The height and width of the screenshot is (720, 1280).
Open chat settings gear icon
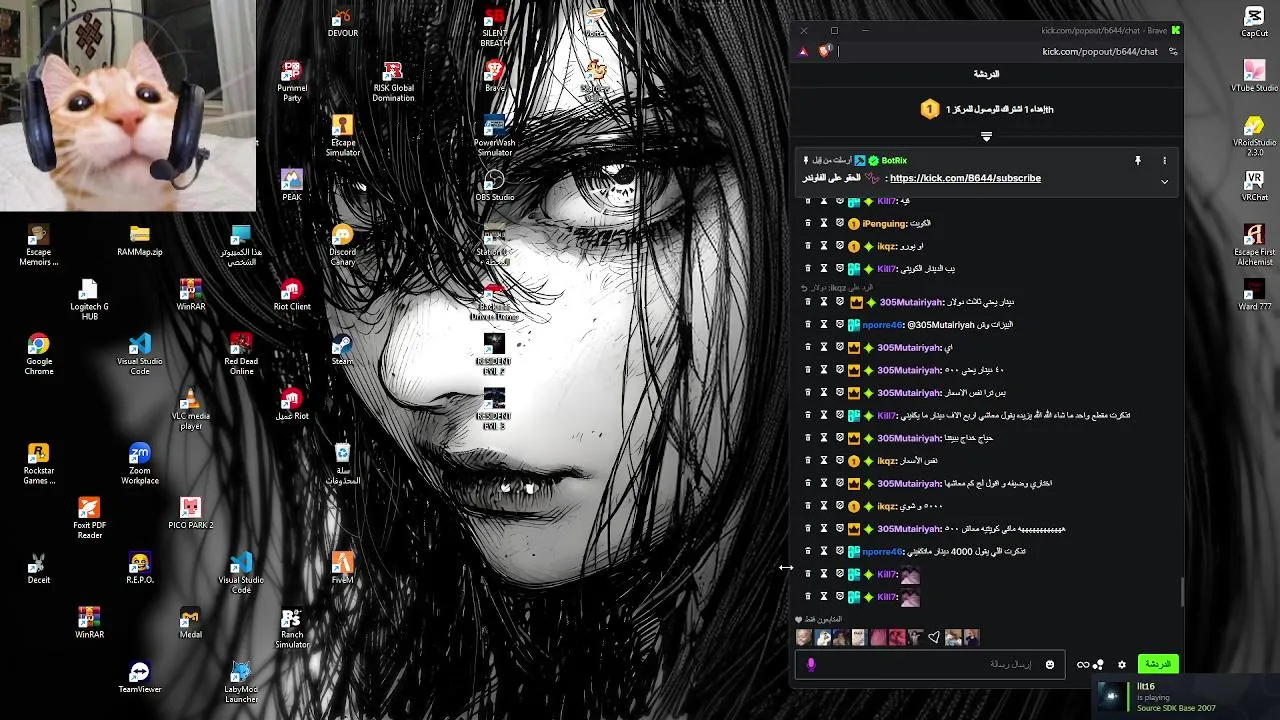(x=1122, y=664)
